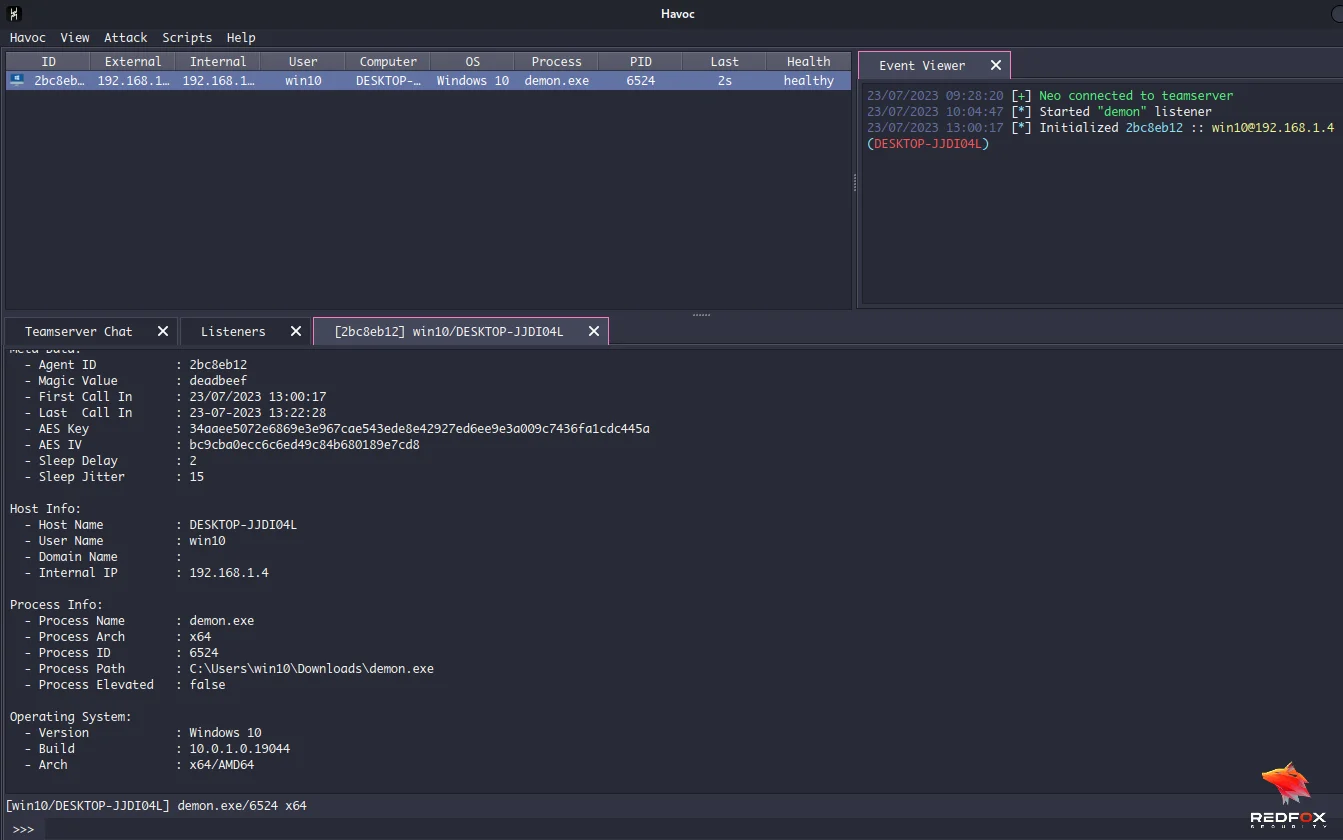Sort sessions by Internal column header
The image size is (1343, 840).
click(218, 61)
